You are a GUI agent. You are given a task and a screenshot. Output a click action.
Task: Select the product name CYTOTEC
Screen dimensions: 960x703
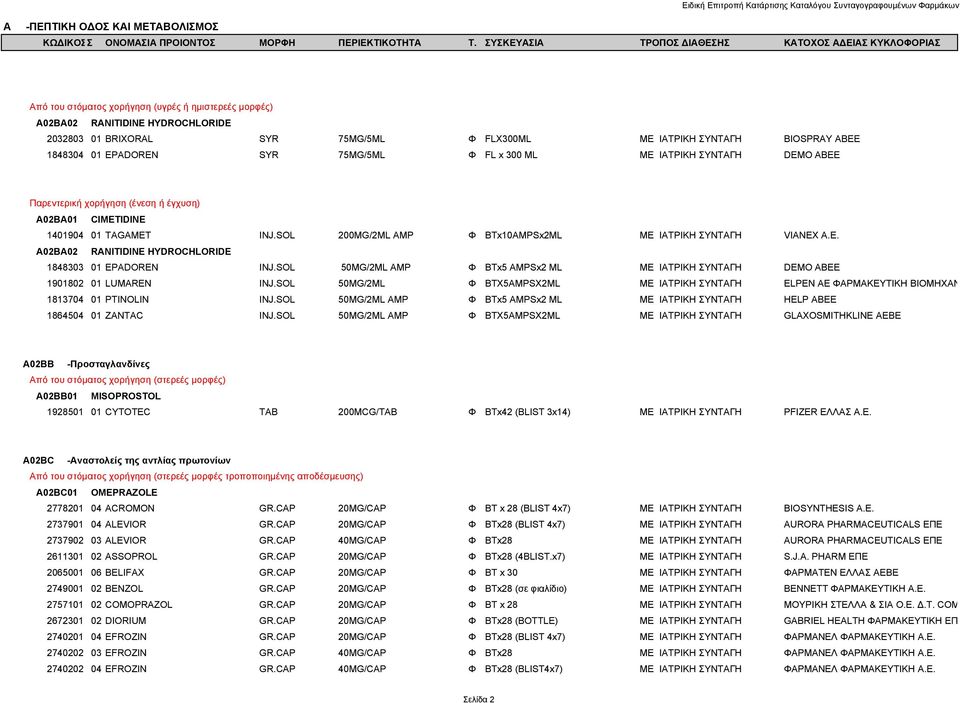coord(128,412)
